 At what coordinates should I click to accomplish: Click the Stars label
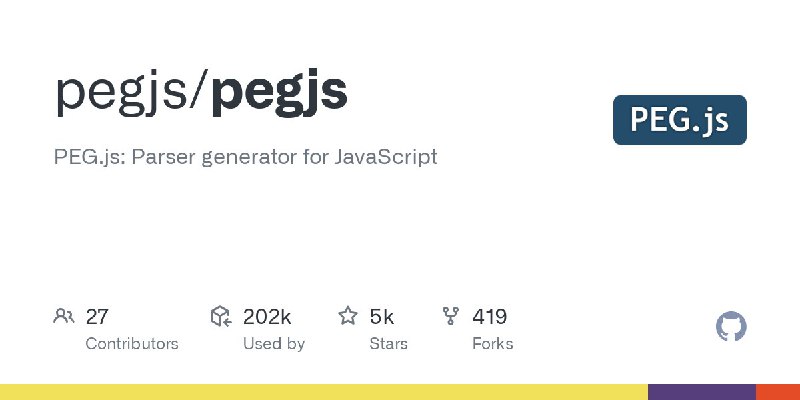point(389,344)
